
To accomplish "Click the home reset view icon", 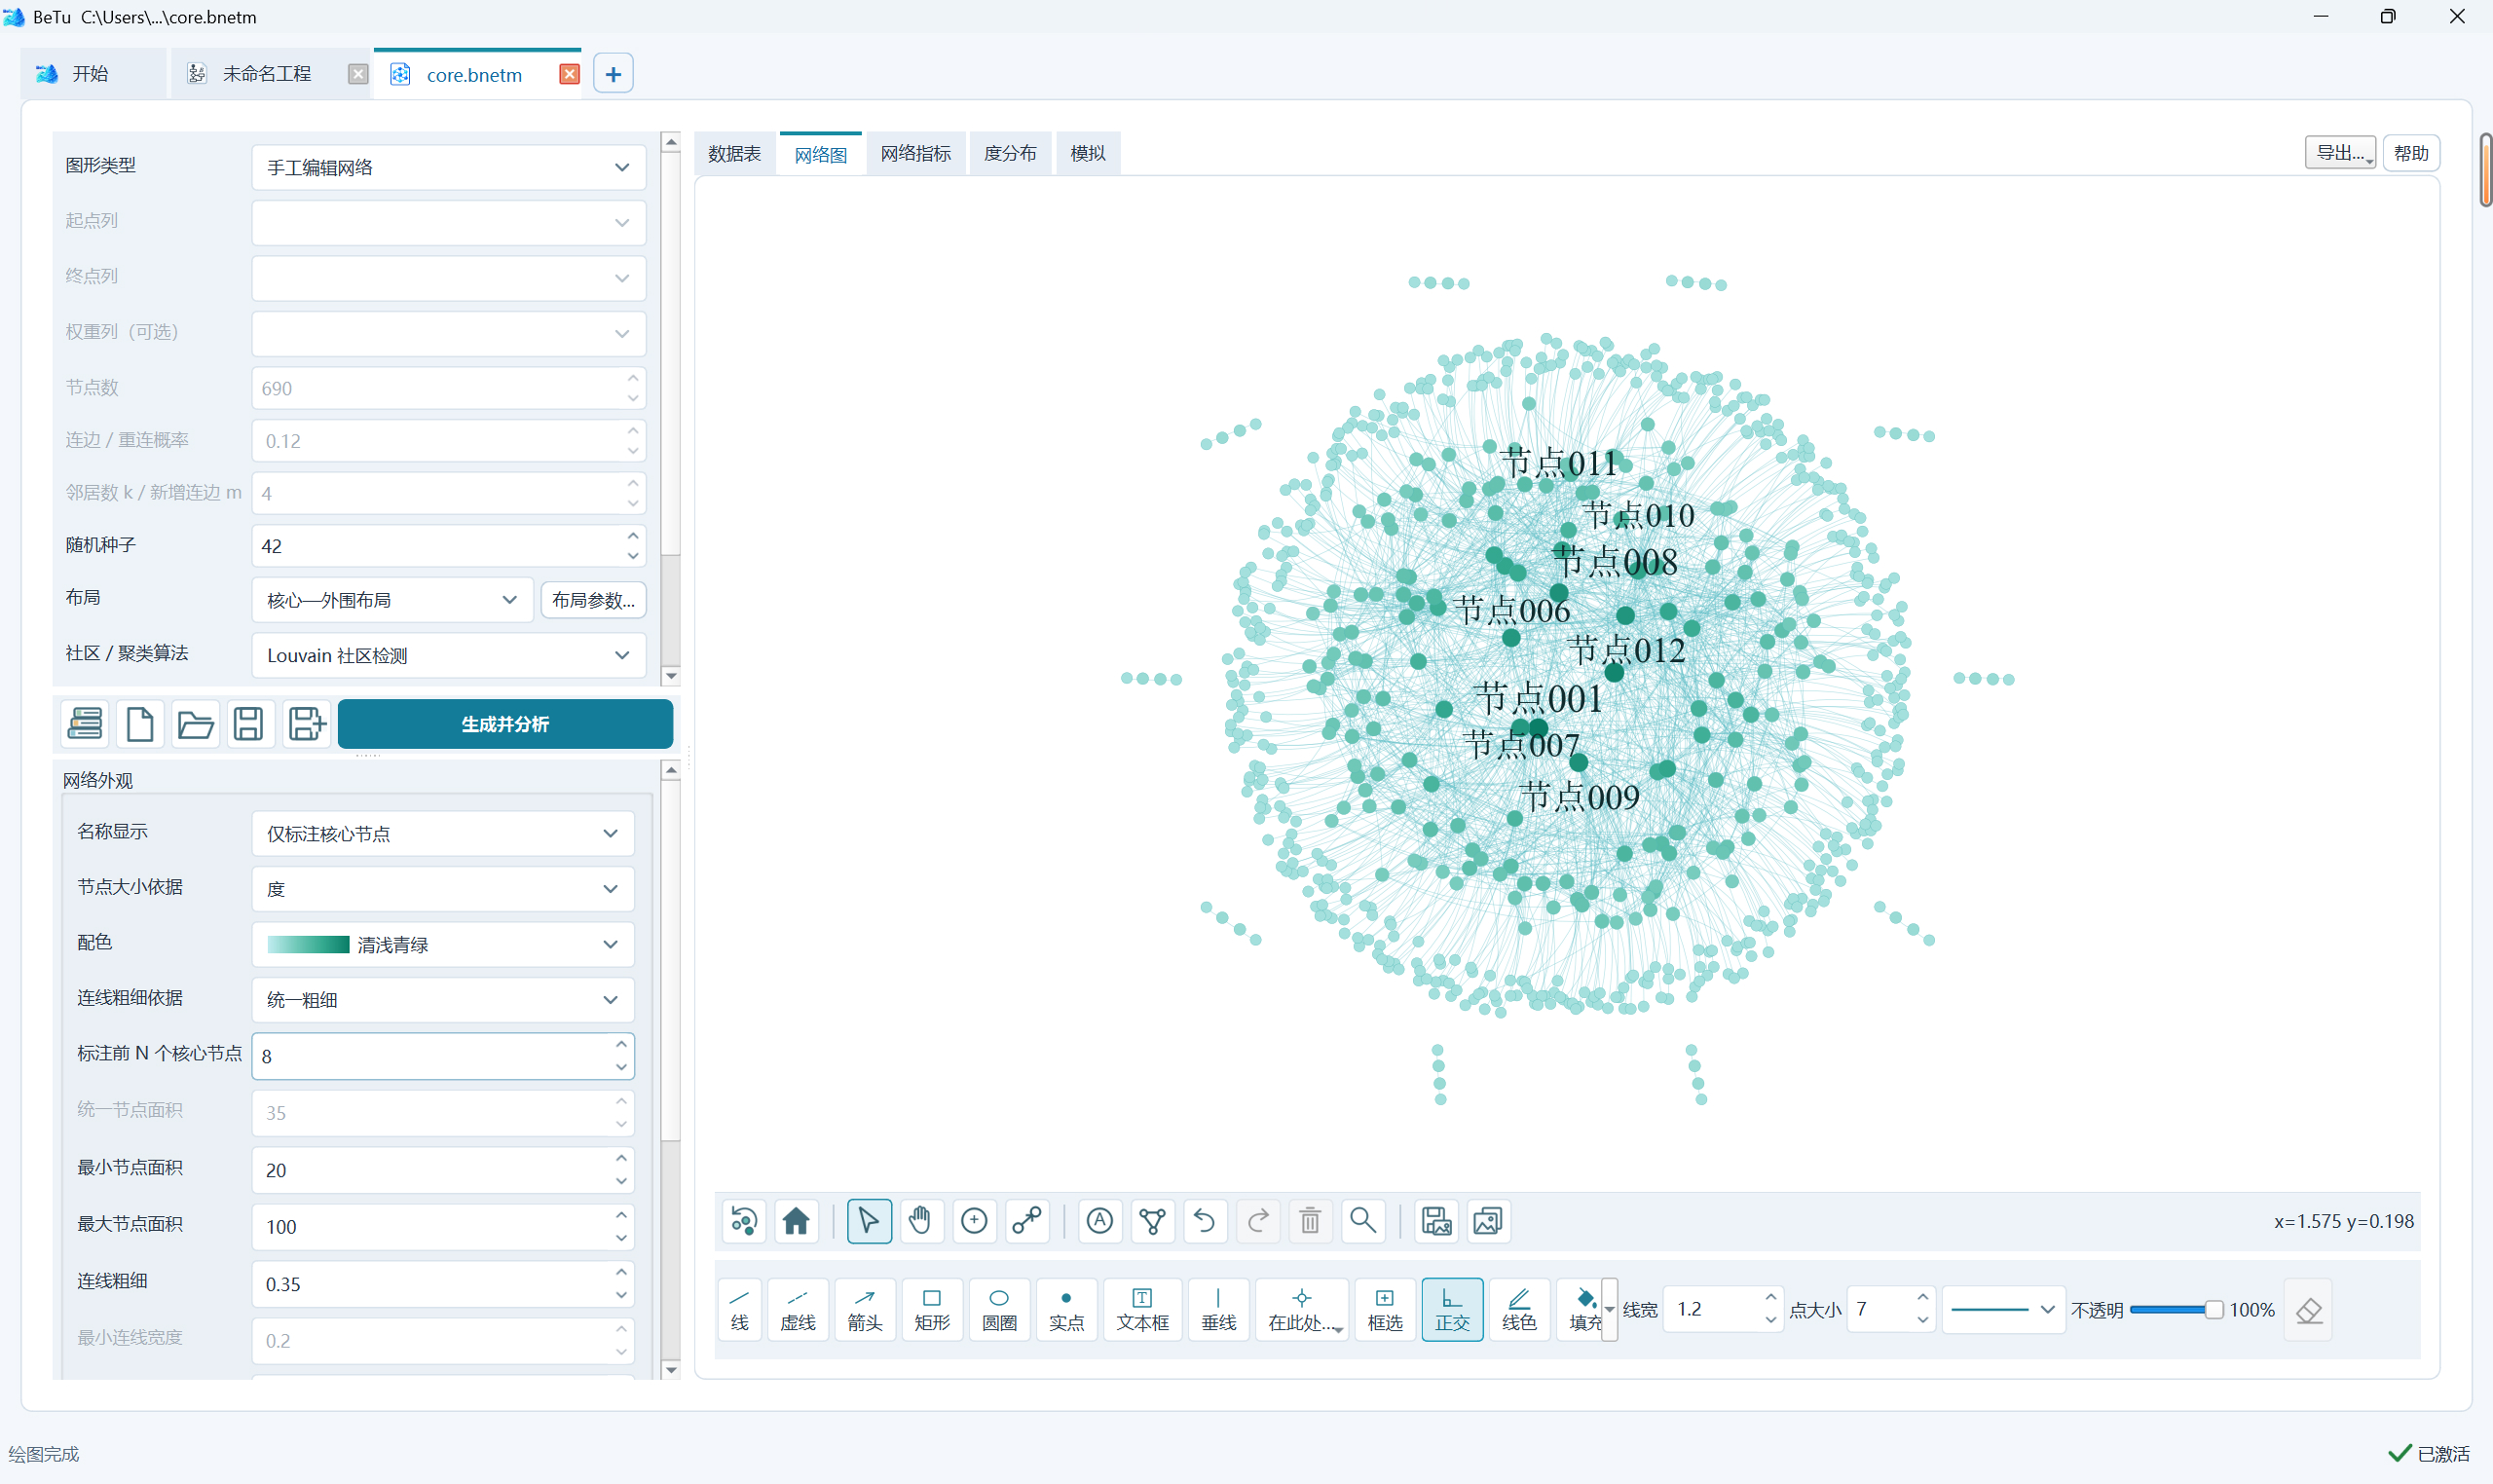I will point(796,1221).
